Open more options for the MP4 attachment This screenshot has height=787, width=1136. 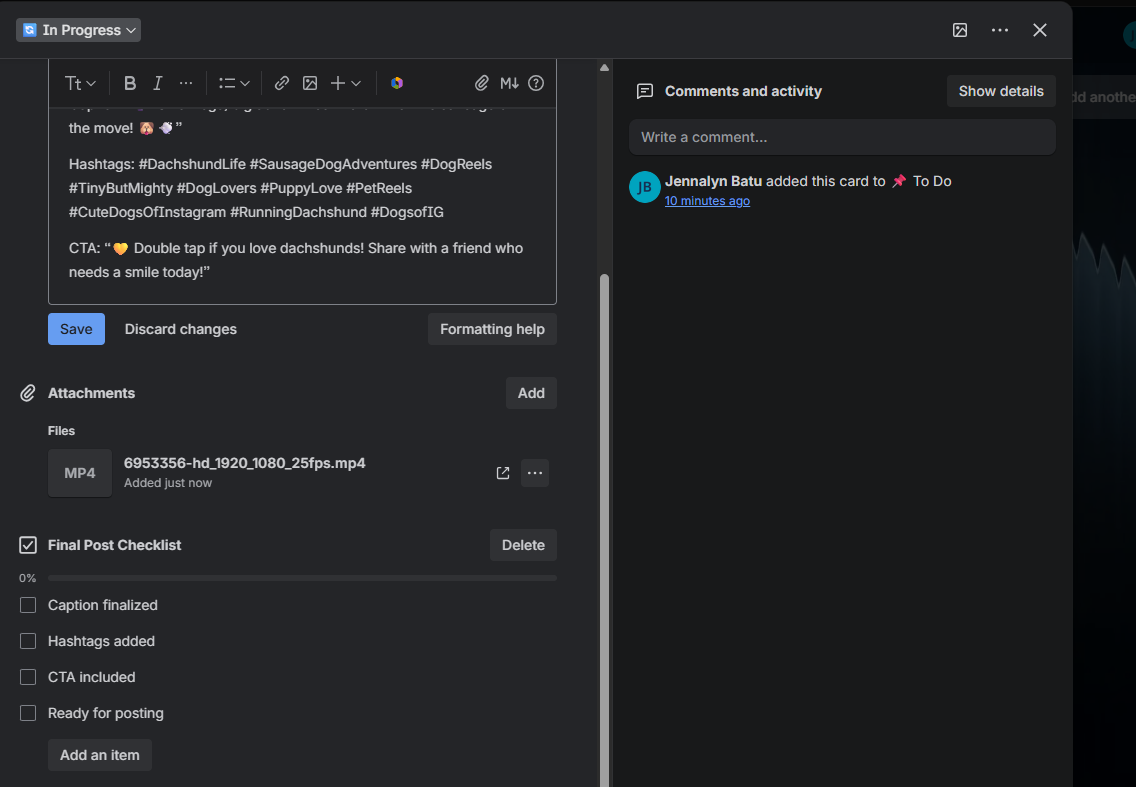tap(535, 473)
